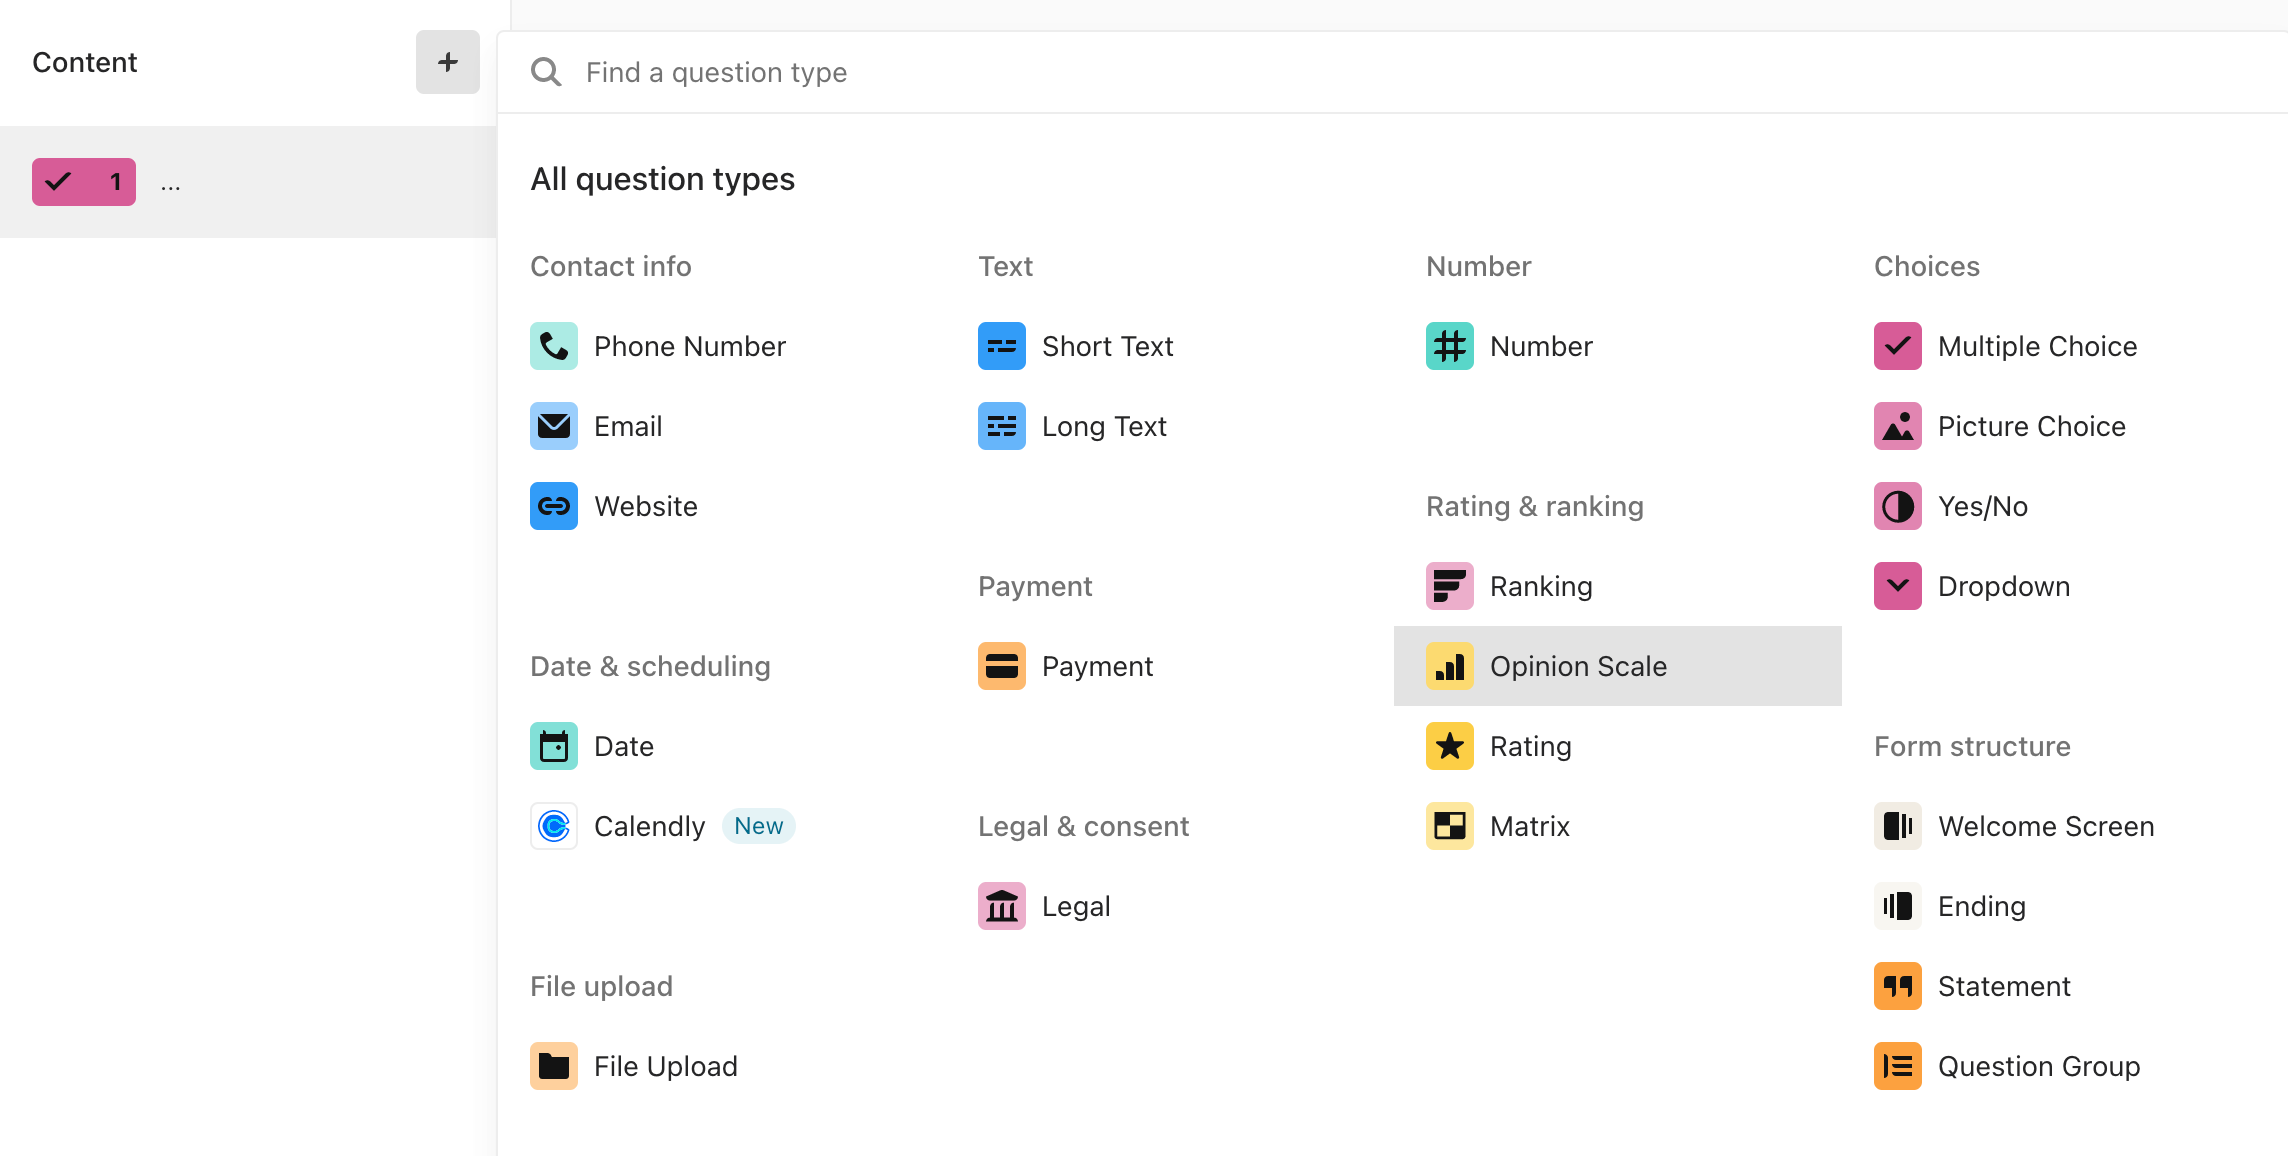2288x1156 pixels.
Task: Choose the Phone Number label
Action: pos(690,346)
